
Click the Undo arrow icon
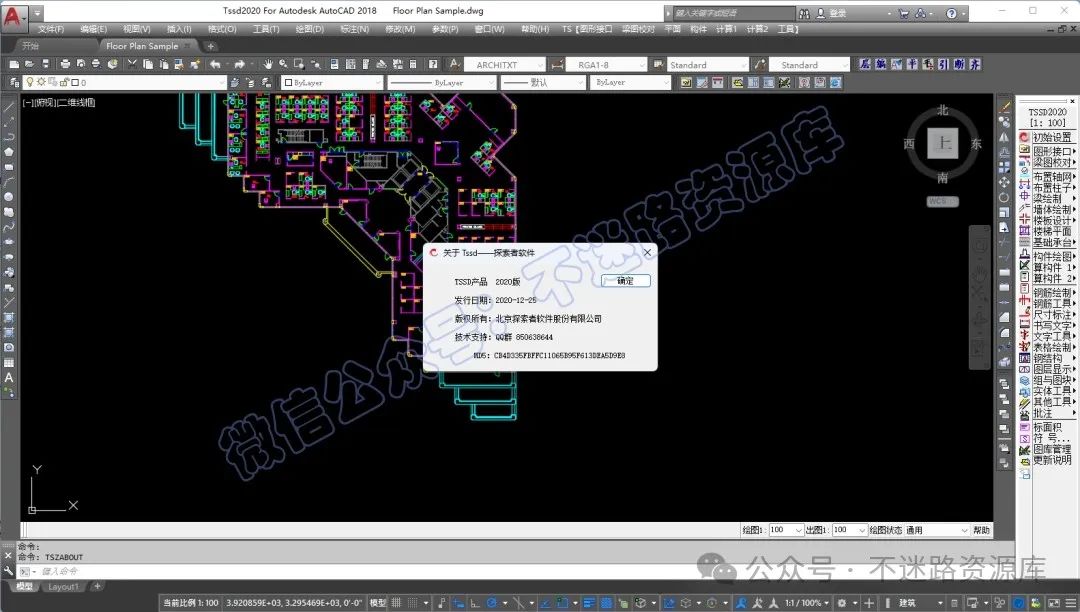(x=215, y=64)
